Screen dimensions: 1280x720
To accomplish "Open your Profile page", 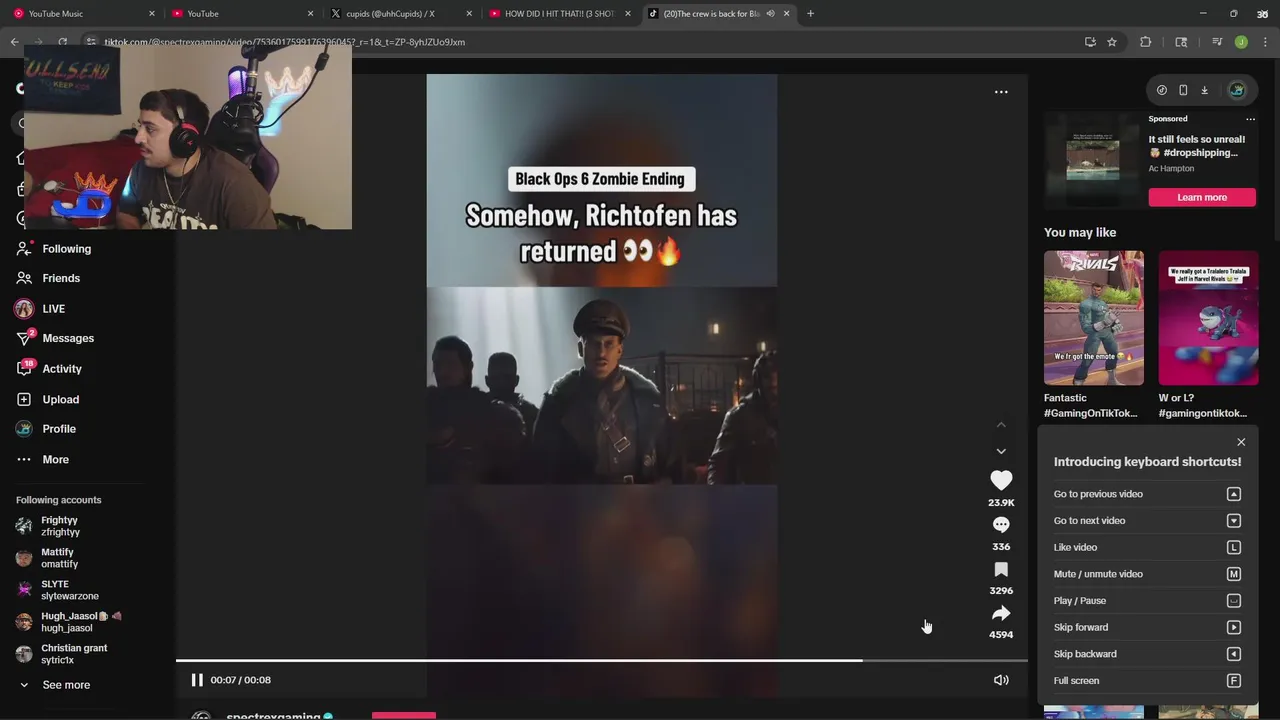I will click(46, 429).
